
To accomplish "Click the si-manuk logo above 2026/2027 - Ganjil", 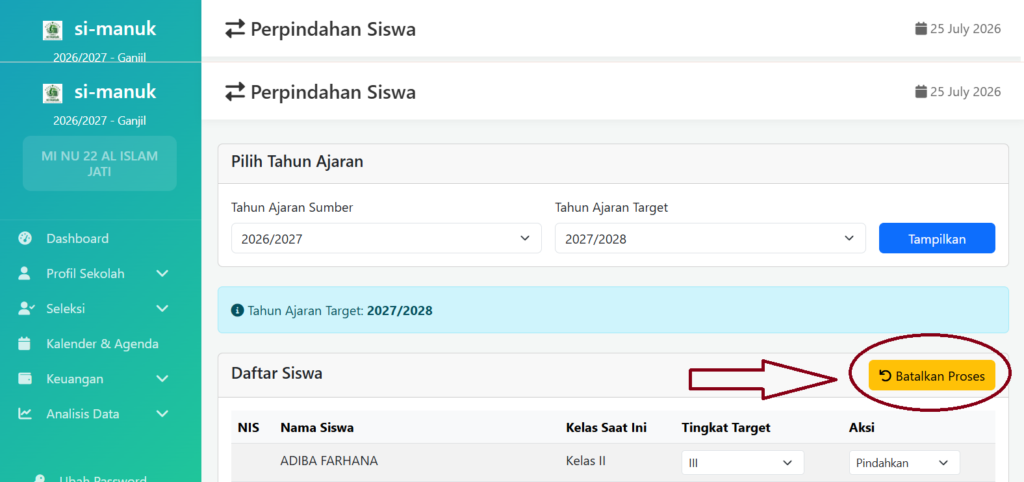I will click(x=52, y=93).
